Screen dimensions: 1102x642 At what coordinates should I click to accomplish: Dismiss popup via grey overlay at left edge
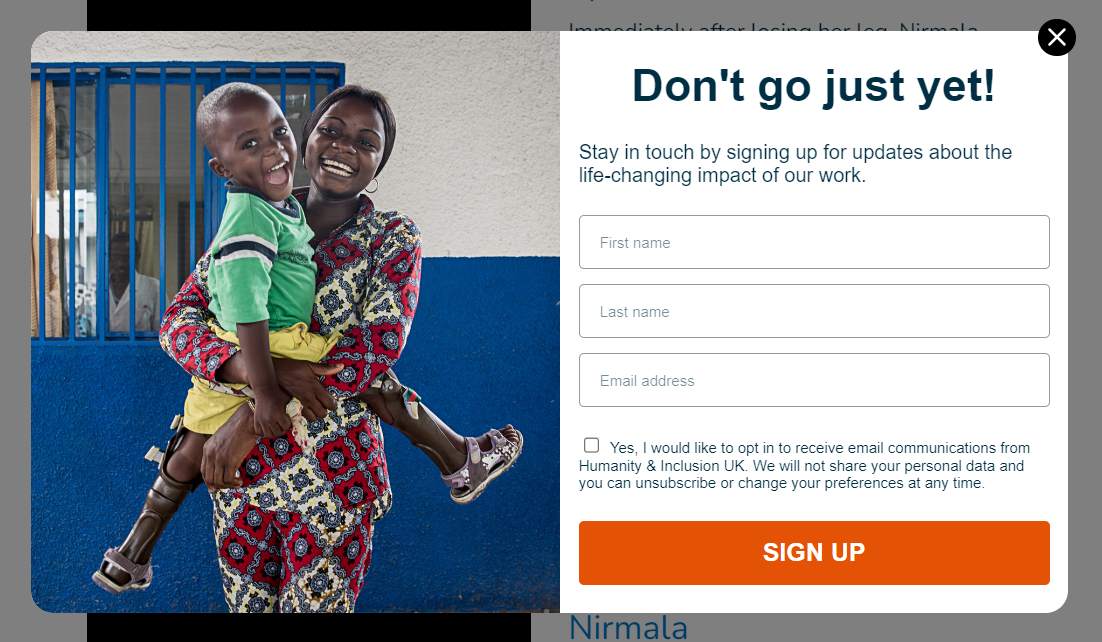15,321
